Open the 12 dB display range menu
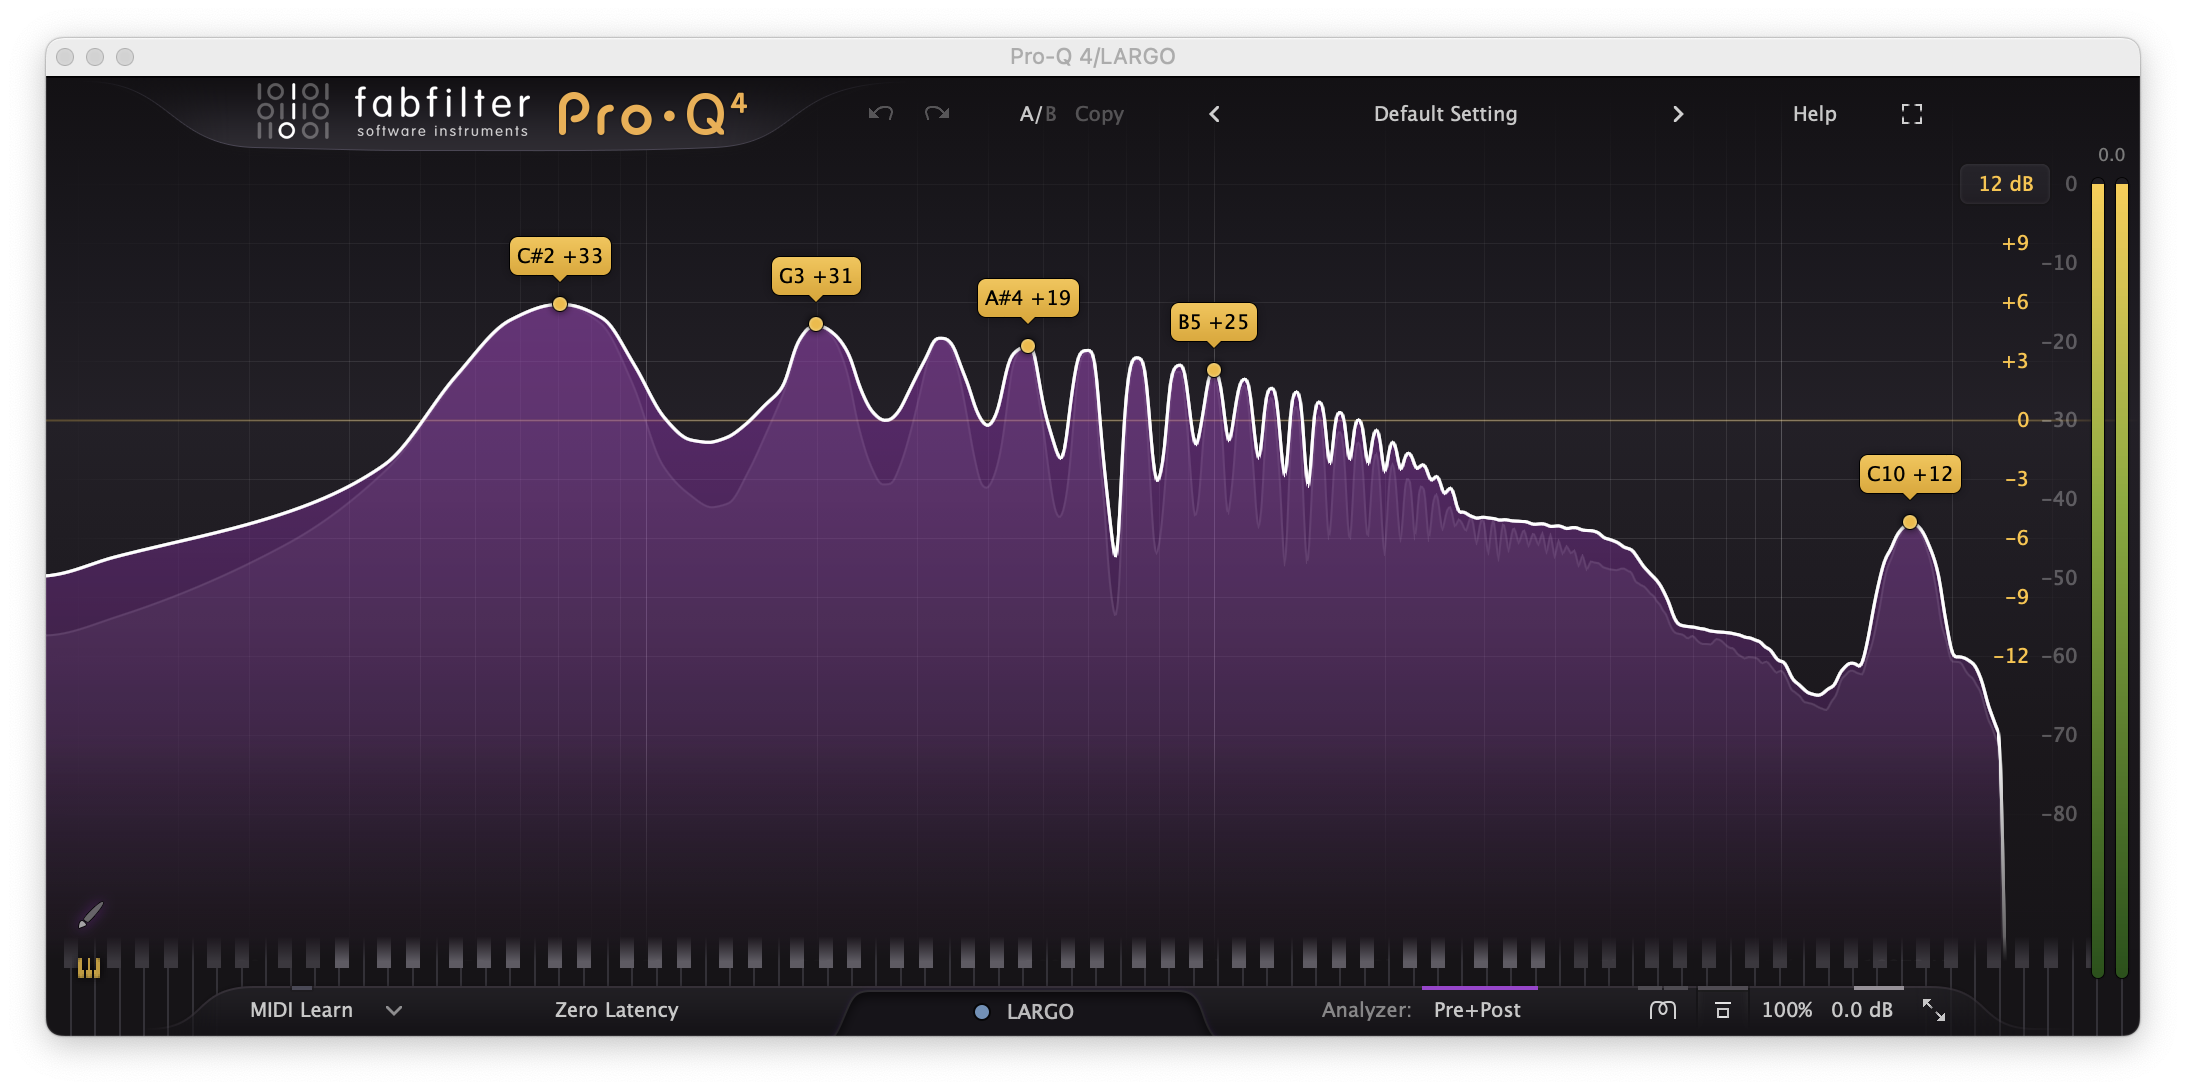 click(2005, 184)
